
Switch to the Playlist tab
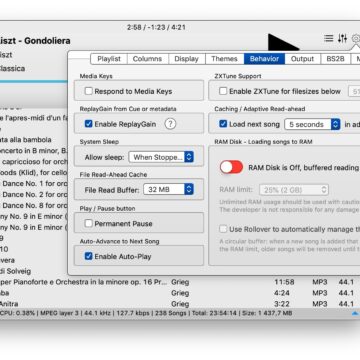[109, 59]
